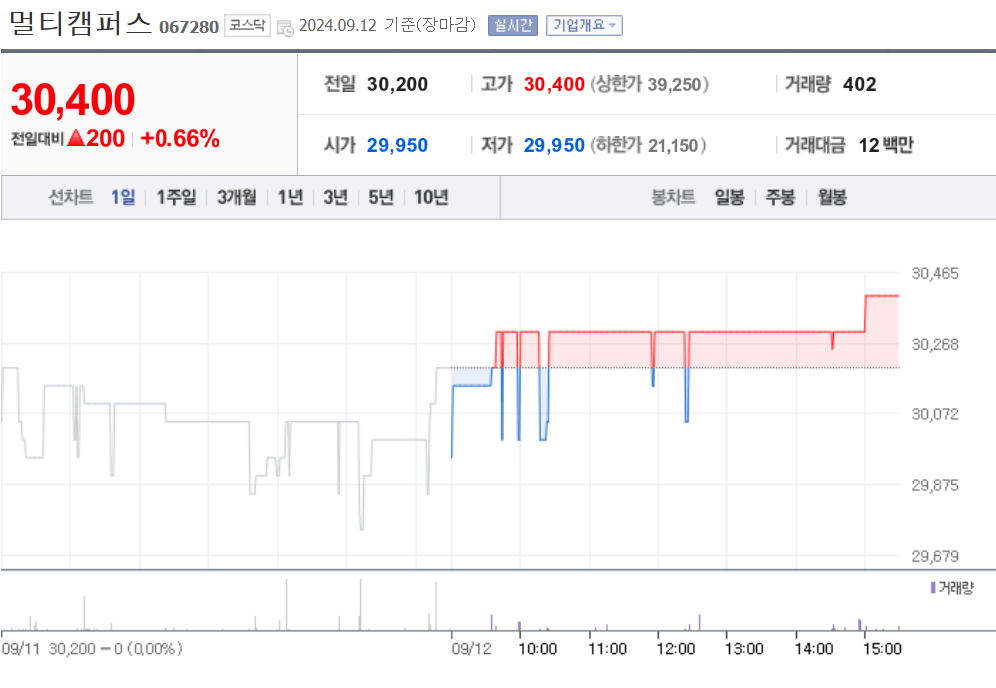The height and width of the screenshot is (688, 996).
Task: Click the 멀티캠퍼스 stock name title
Action: point(81,24)
